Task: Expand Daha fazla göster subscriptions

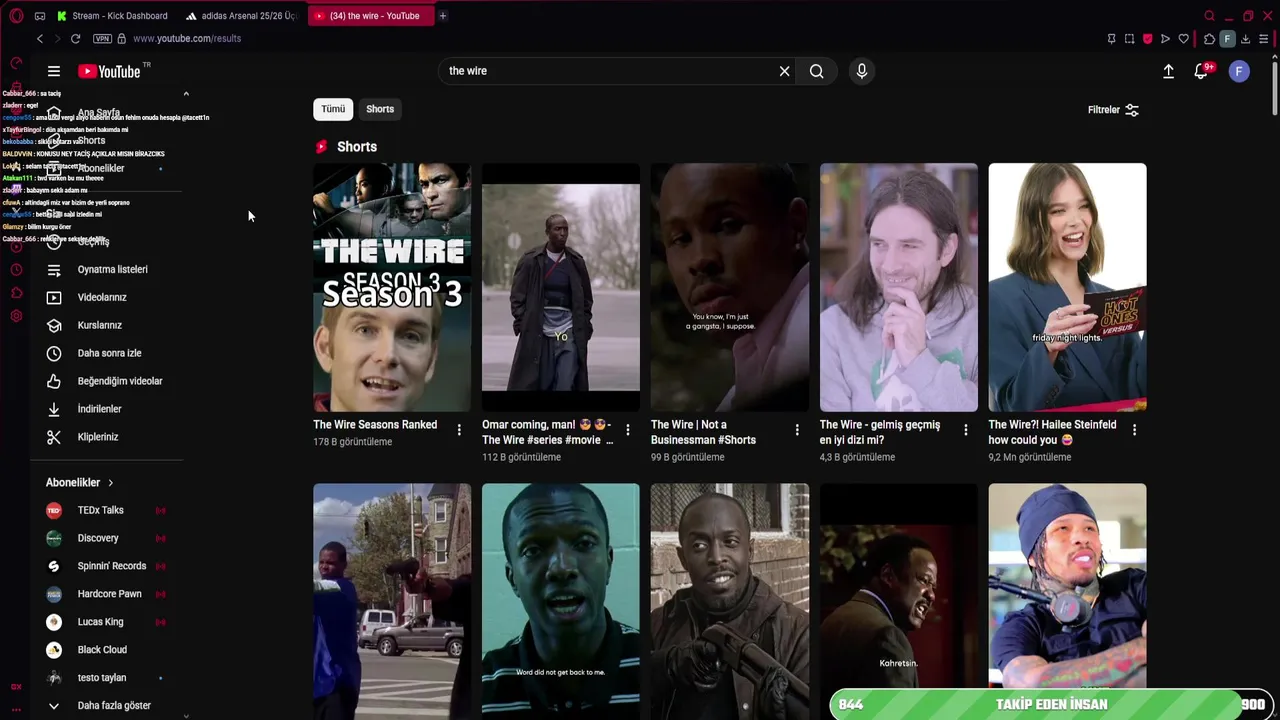Action: tap(113, 706)
